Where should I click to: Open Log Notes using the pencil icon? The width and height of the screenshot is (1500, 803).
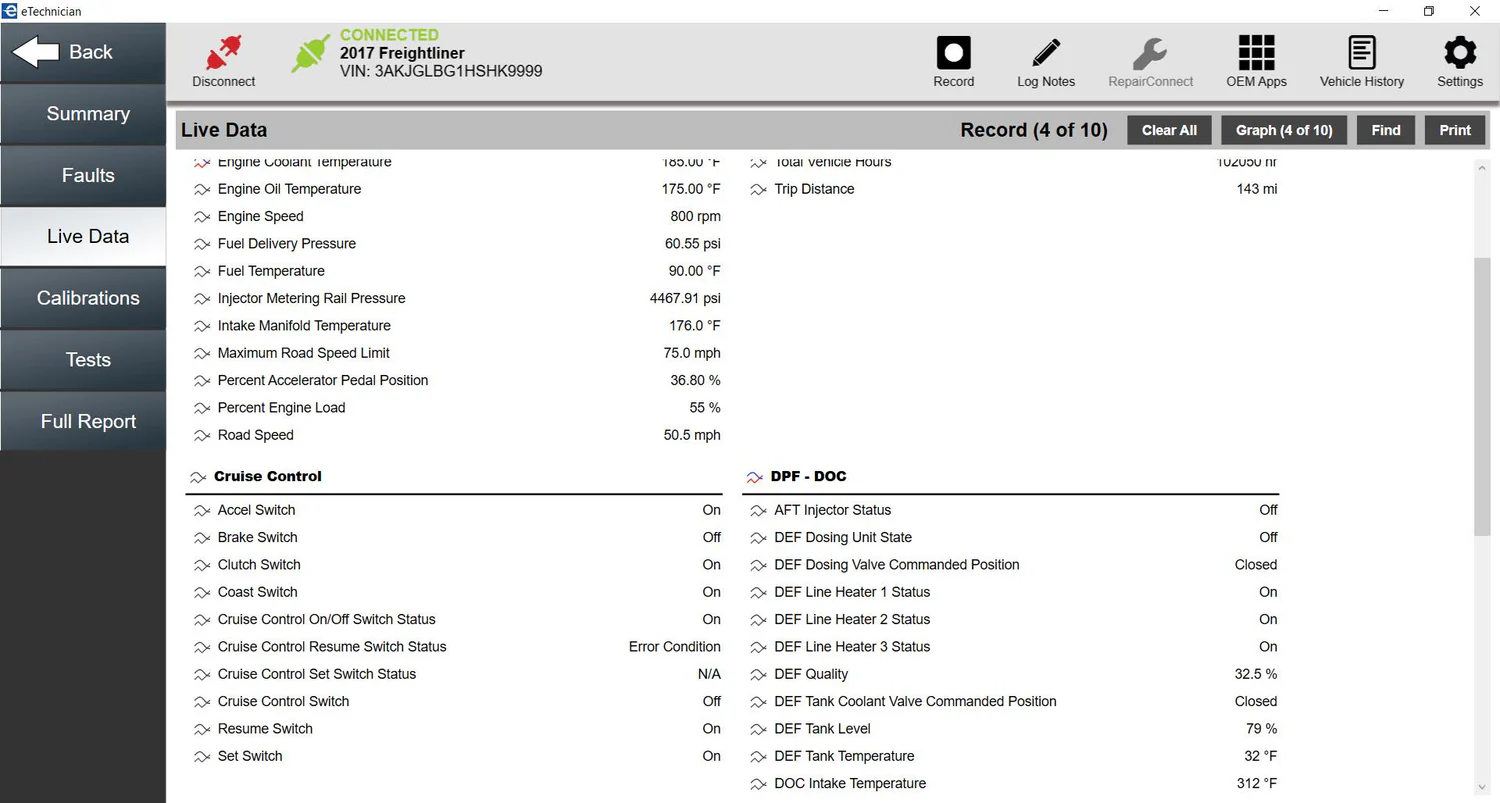[1045, 53]
